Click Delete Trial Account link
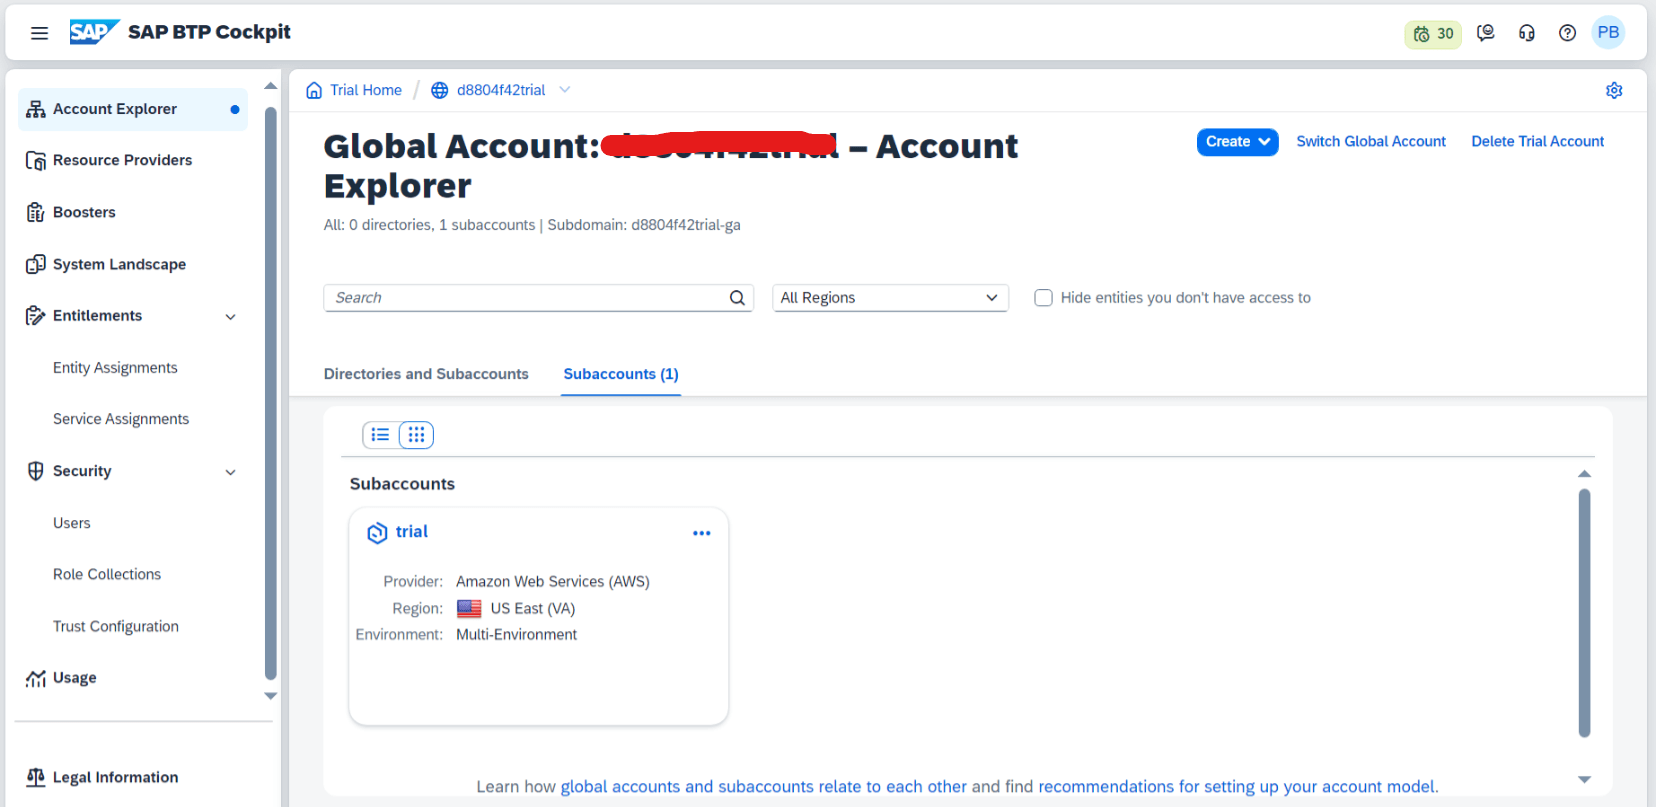Viewport: 1656px width, 807px height. 1537,142
